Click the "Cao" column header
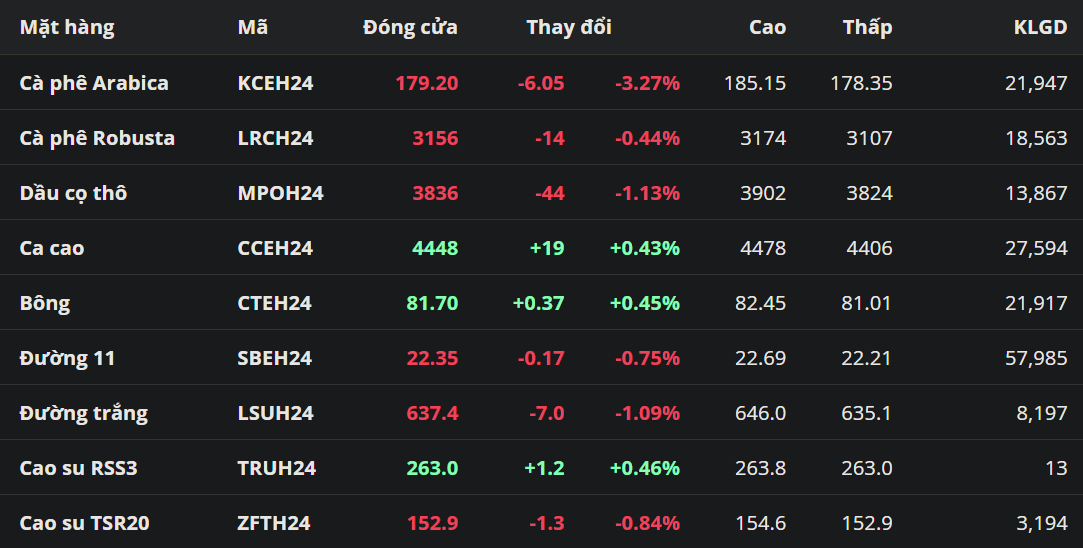Viewport: 1083px width, 548px height. coord(767,27)
